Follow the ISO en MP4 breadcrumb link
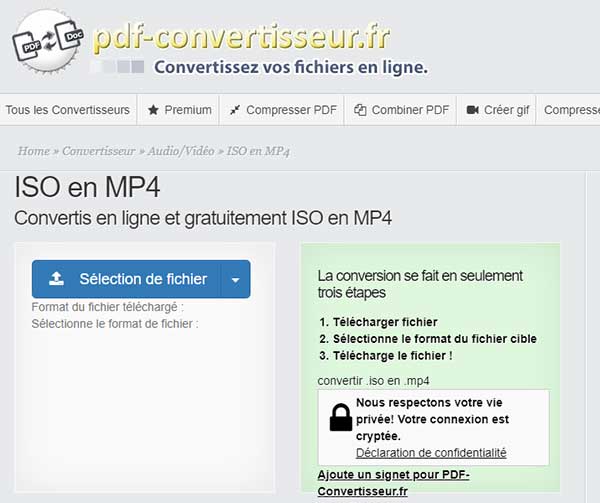The width and height of the screenshot is (600, 503). (x=258, y=151)
